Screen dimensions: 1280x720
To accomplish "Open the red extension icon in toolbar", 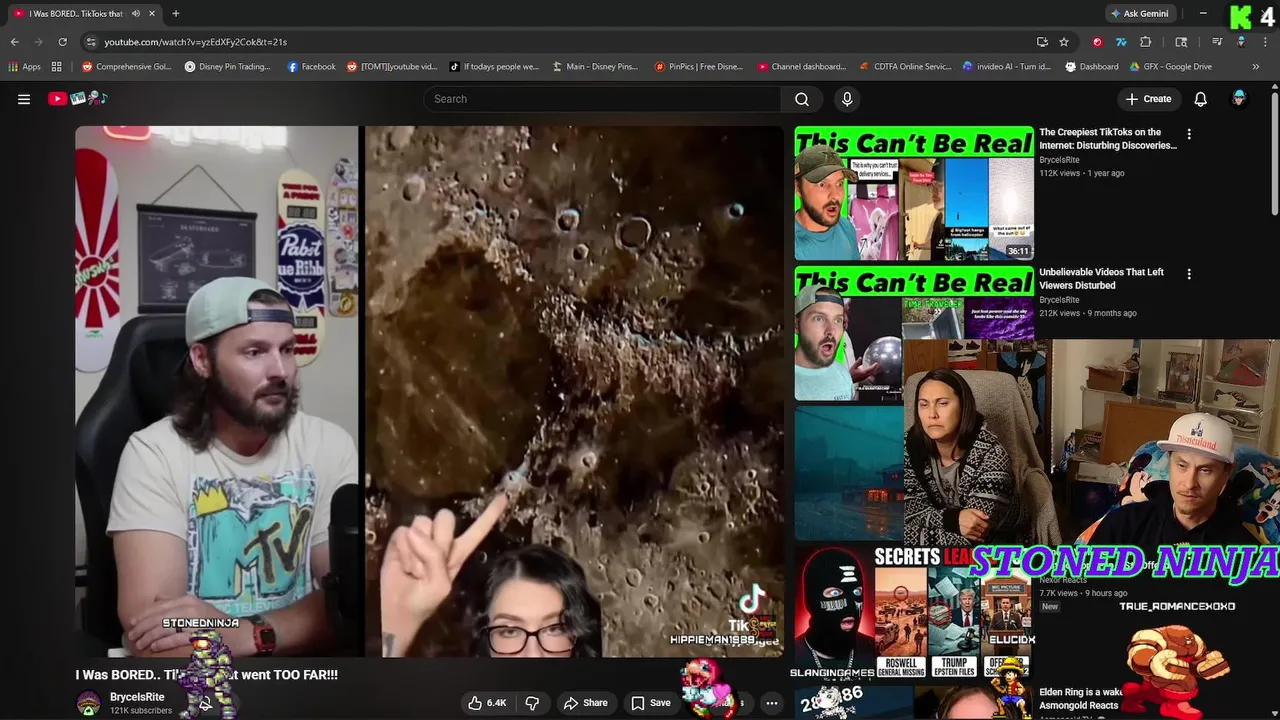I will point(1097,42).
